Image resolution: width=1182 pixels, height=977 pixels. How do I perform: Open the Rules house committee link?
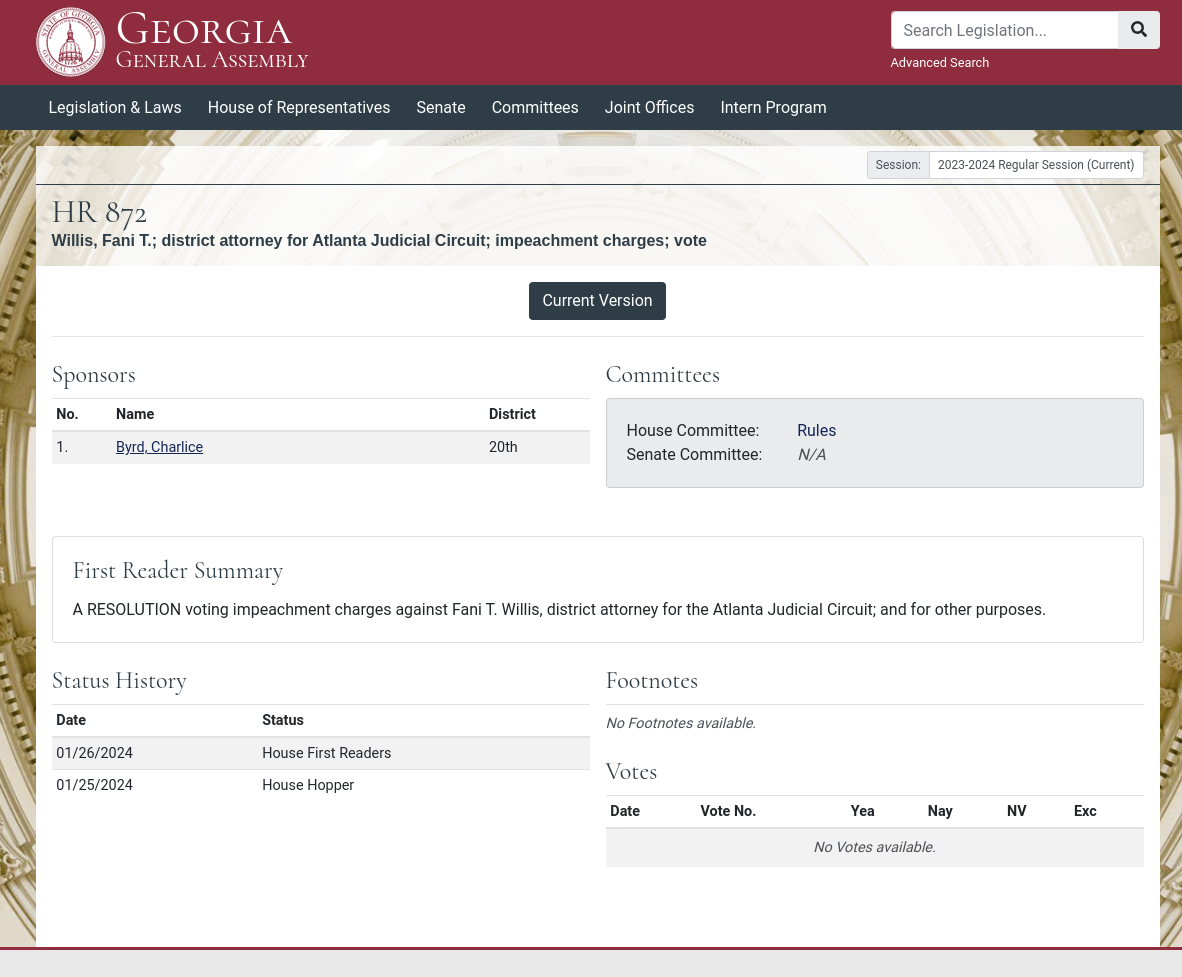(816, 430)
